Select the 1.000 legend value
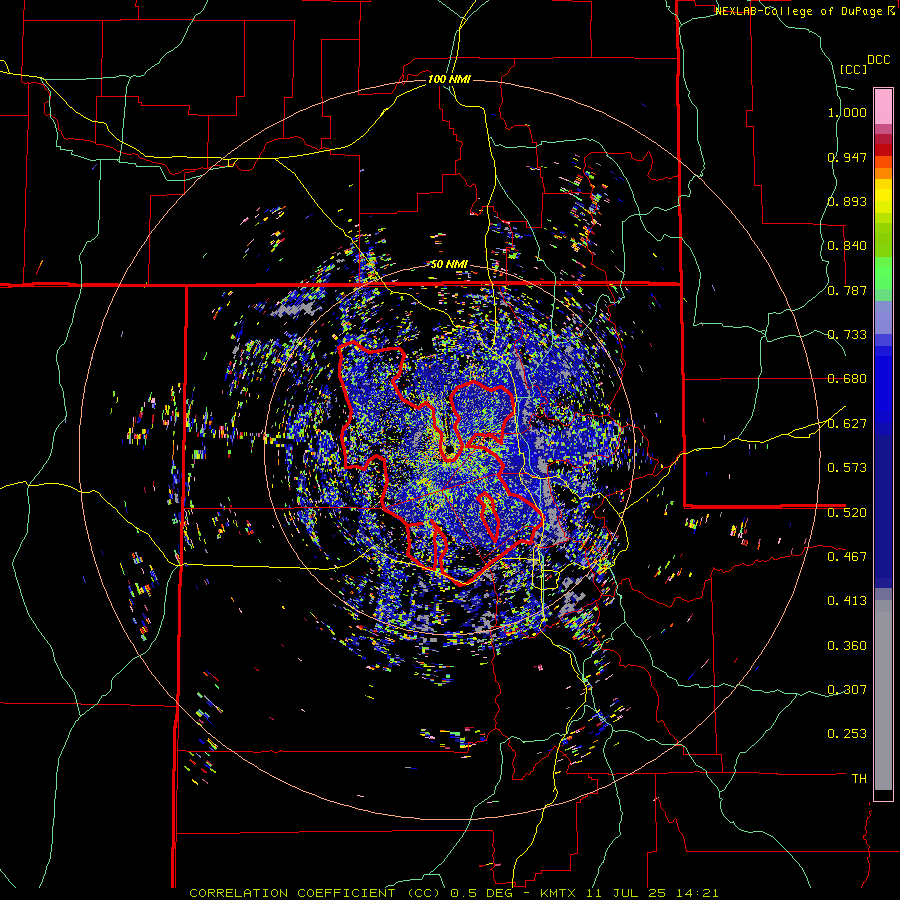Image resolution: width=900 pixels, height=900 pixels. [847, 112]
